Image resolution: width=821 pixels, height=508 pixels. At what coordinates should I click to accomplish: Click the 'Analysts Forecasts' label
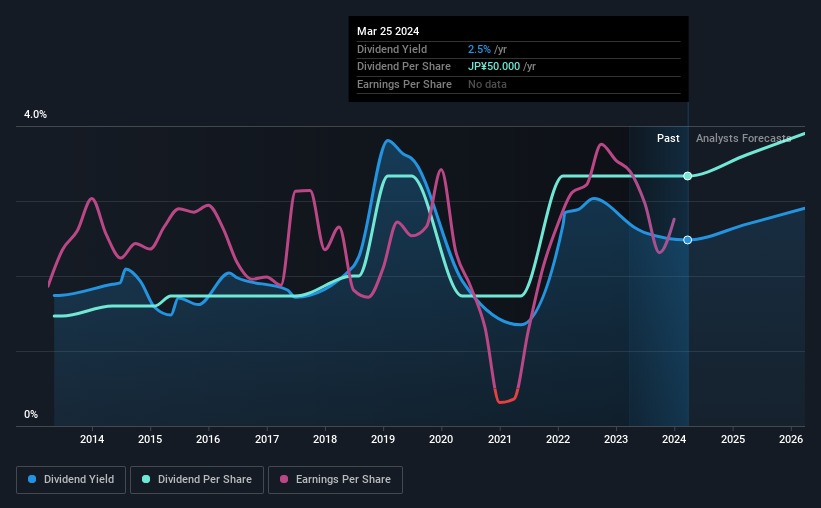[744, 138]
